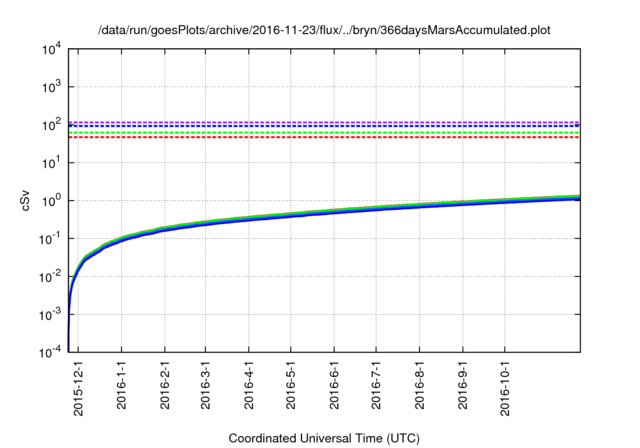The width and height of the screenshot is (640, 448).
Task: Click the 10^1 y-axis tick label
Action: pos(51,162)
